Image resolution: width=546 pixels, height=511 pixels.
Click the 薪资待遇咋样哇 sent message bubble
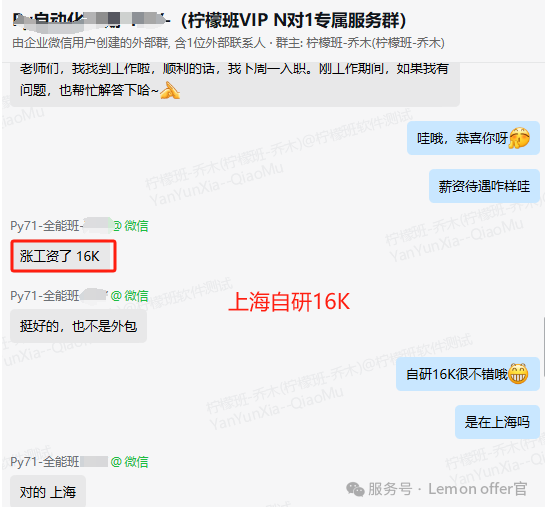coord(484,186)
